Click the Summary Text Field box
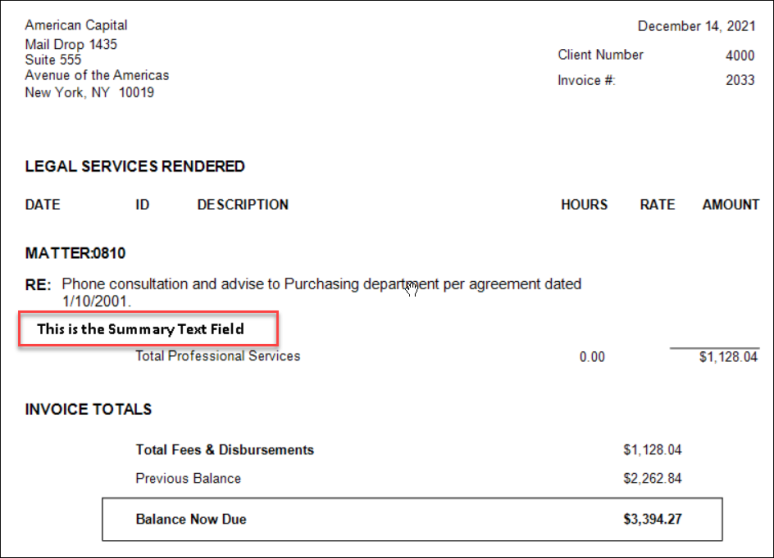Image resolution: width=774 pixels, height=558 pixels. coord(147,329)
